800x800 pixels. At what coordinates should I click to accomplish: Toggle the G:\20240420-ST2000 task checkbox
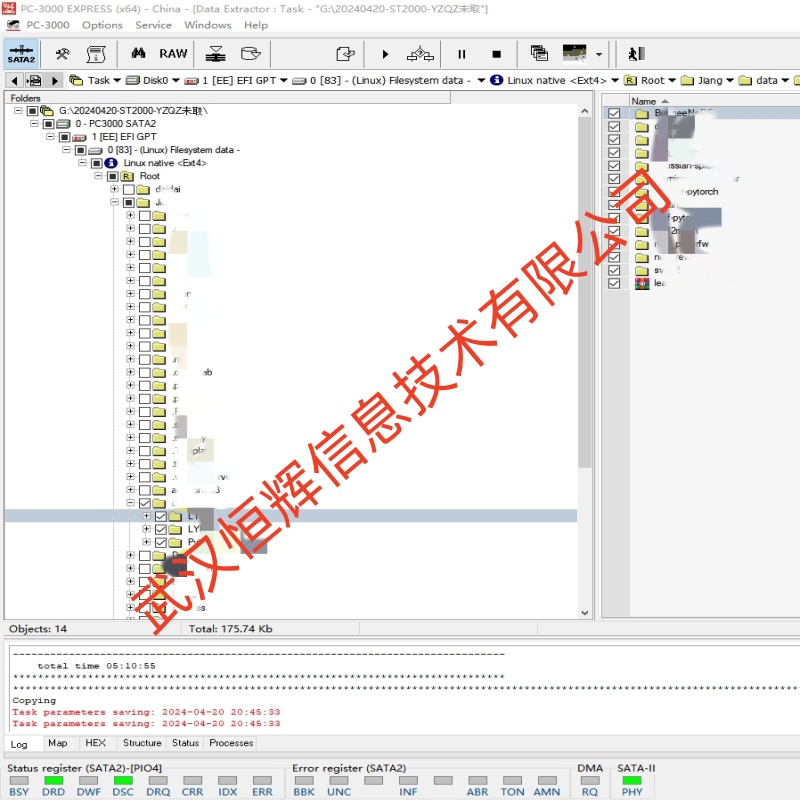tap(32, 111)
